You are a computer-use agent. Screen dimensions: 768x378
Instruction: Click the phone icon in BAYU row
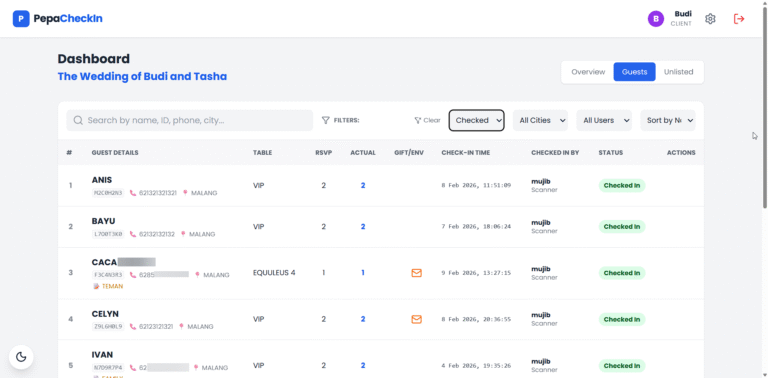(133, 234)
